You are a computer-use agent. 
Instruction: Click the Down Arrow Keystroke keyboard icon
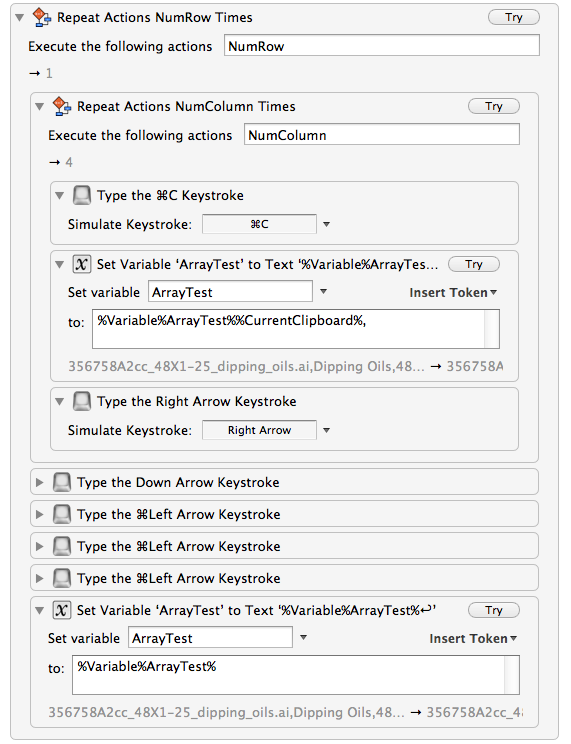point(62,483)
